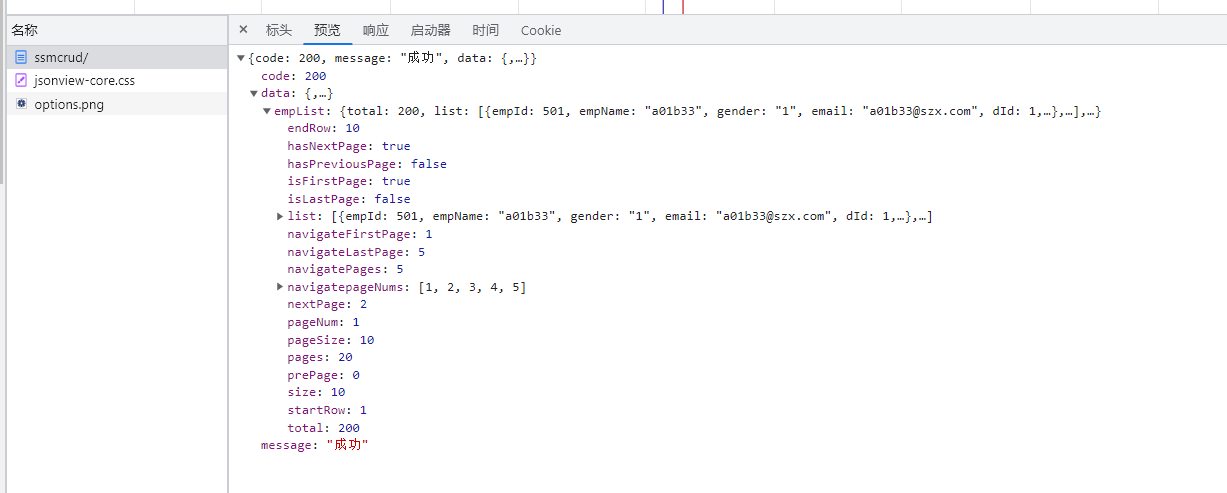Viewport: 1227px width, 493px height.
Task: Click the image icon beside options.png
Action: [21, 104]
